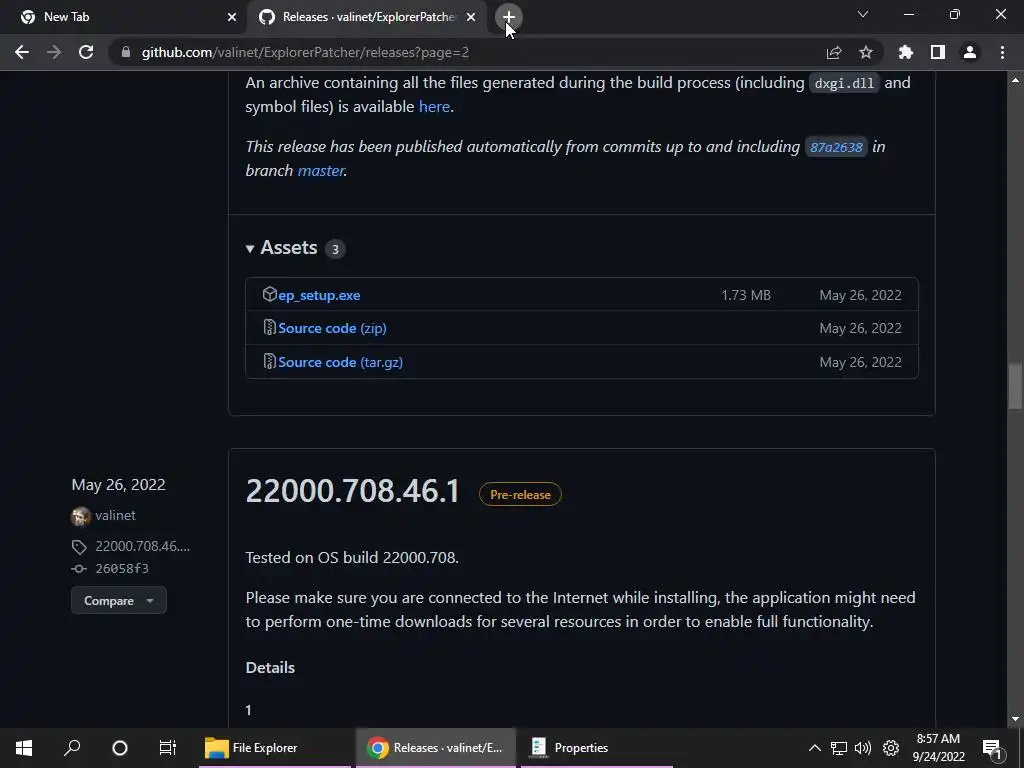Select the 1.73 MB file size text
This screenshot has width=1024, height=768.
tap(746, 295)
